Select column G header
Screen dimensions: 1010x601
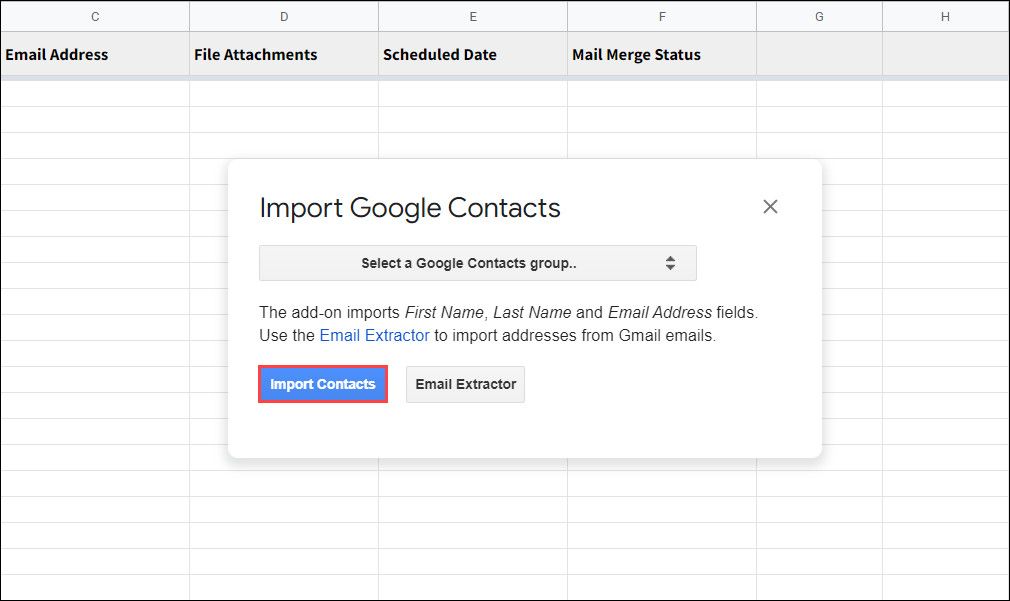819,16
